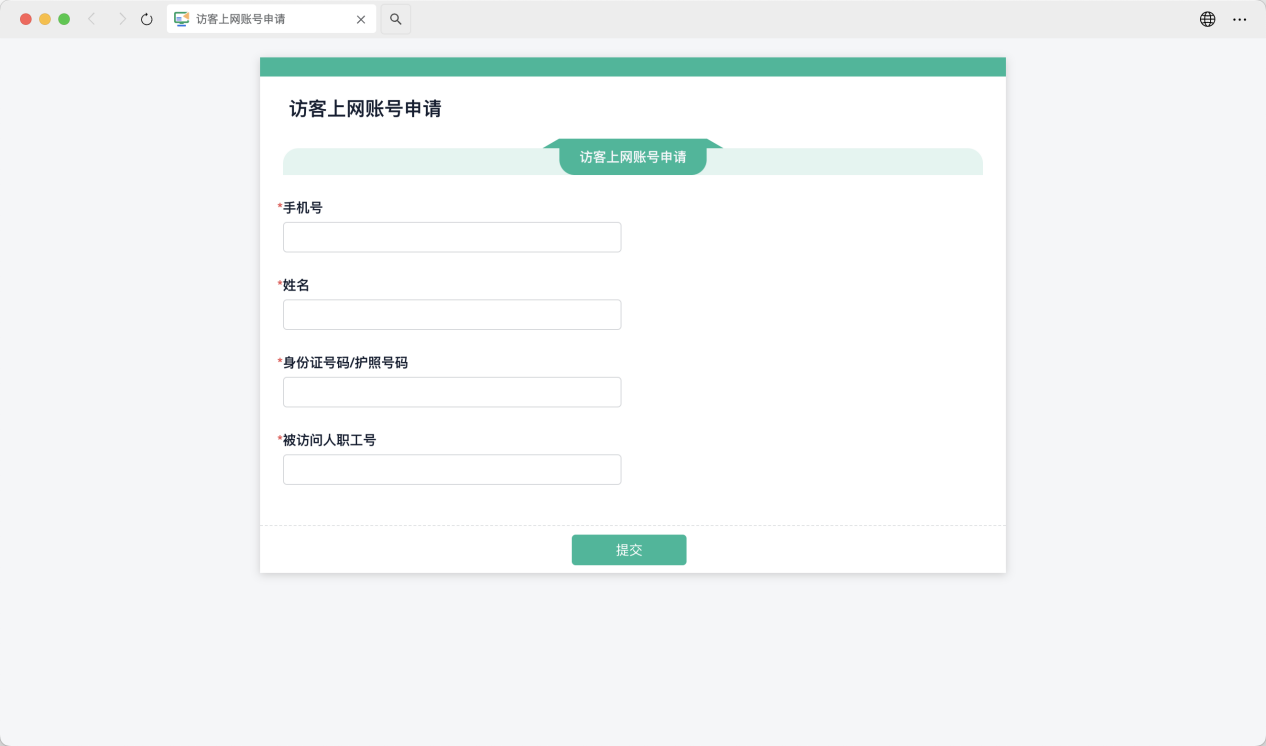The width and height of the screenshot is (1266, 746).
Task: Focus the 手机号 input field
Action: 451,237
